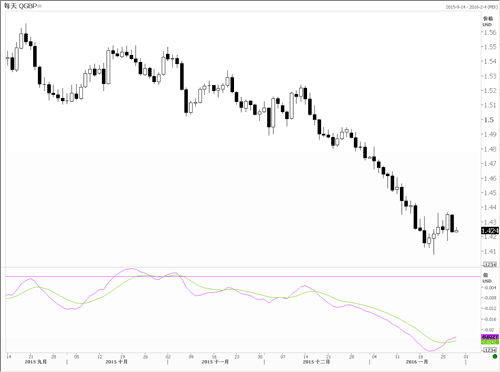Click the "2015 十一月" month label

215,362
